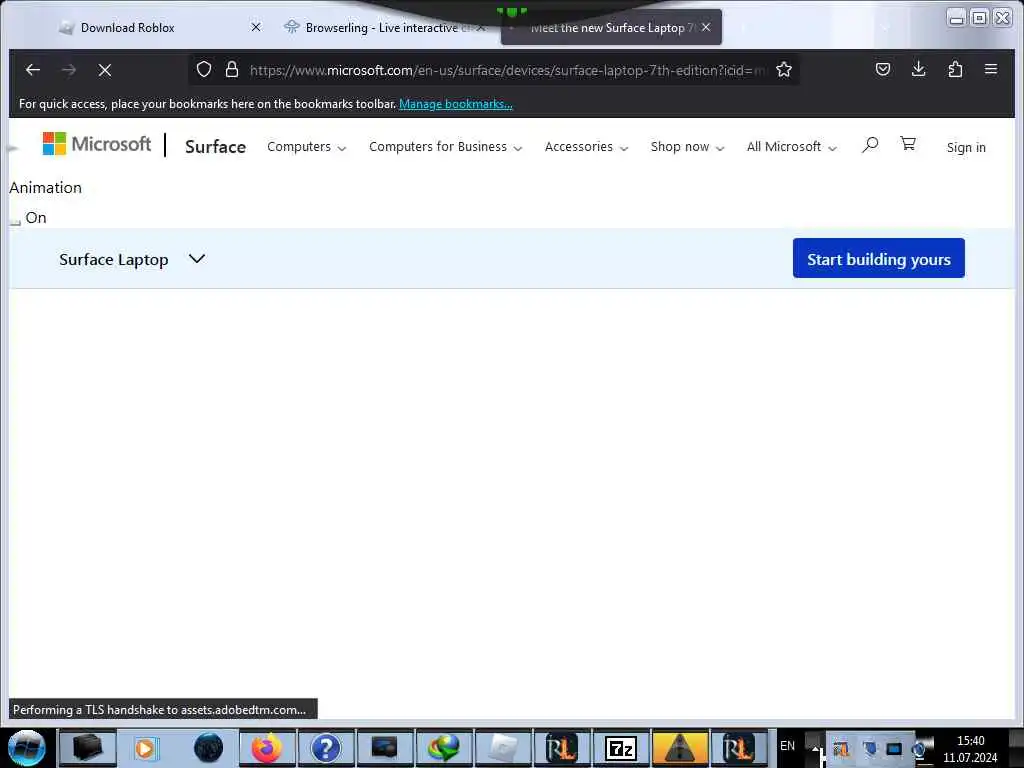1024x768 pixels.
Task: Expand the Accessories menu
Action: pyautogui.click(x=586, y=147)
